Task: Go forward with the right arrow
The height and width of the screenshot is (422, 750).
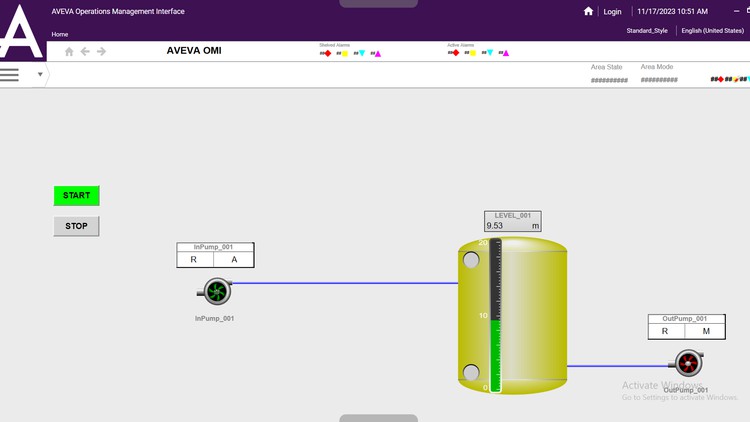Action: pyautogui.click(x=101, y=51)
